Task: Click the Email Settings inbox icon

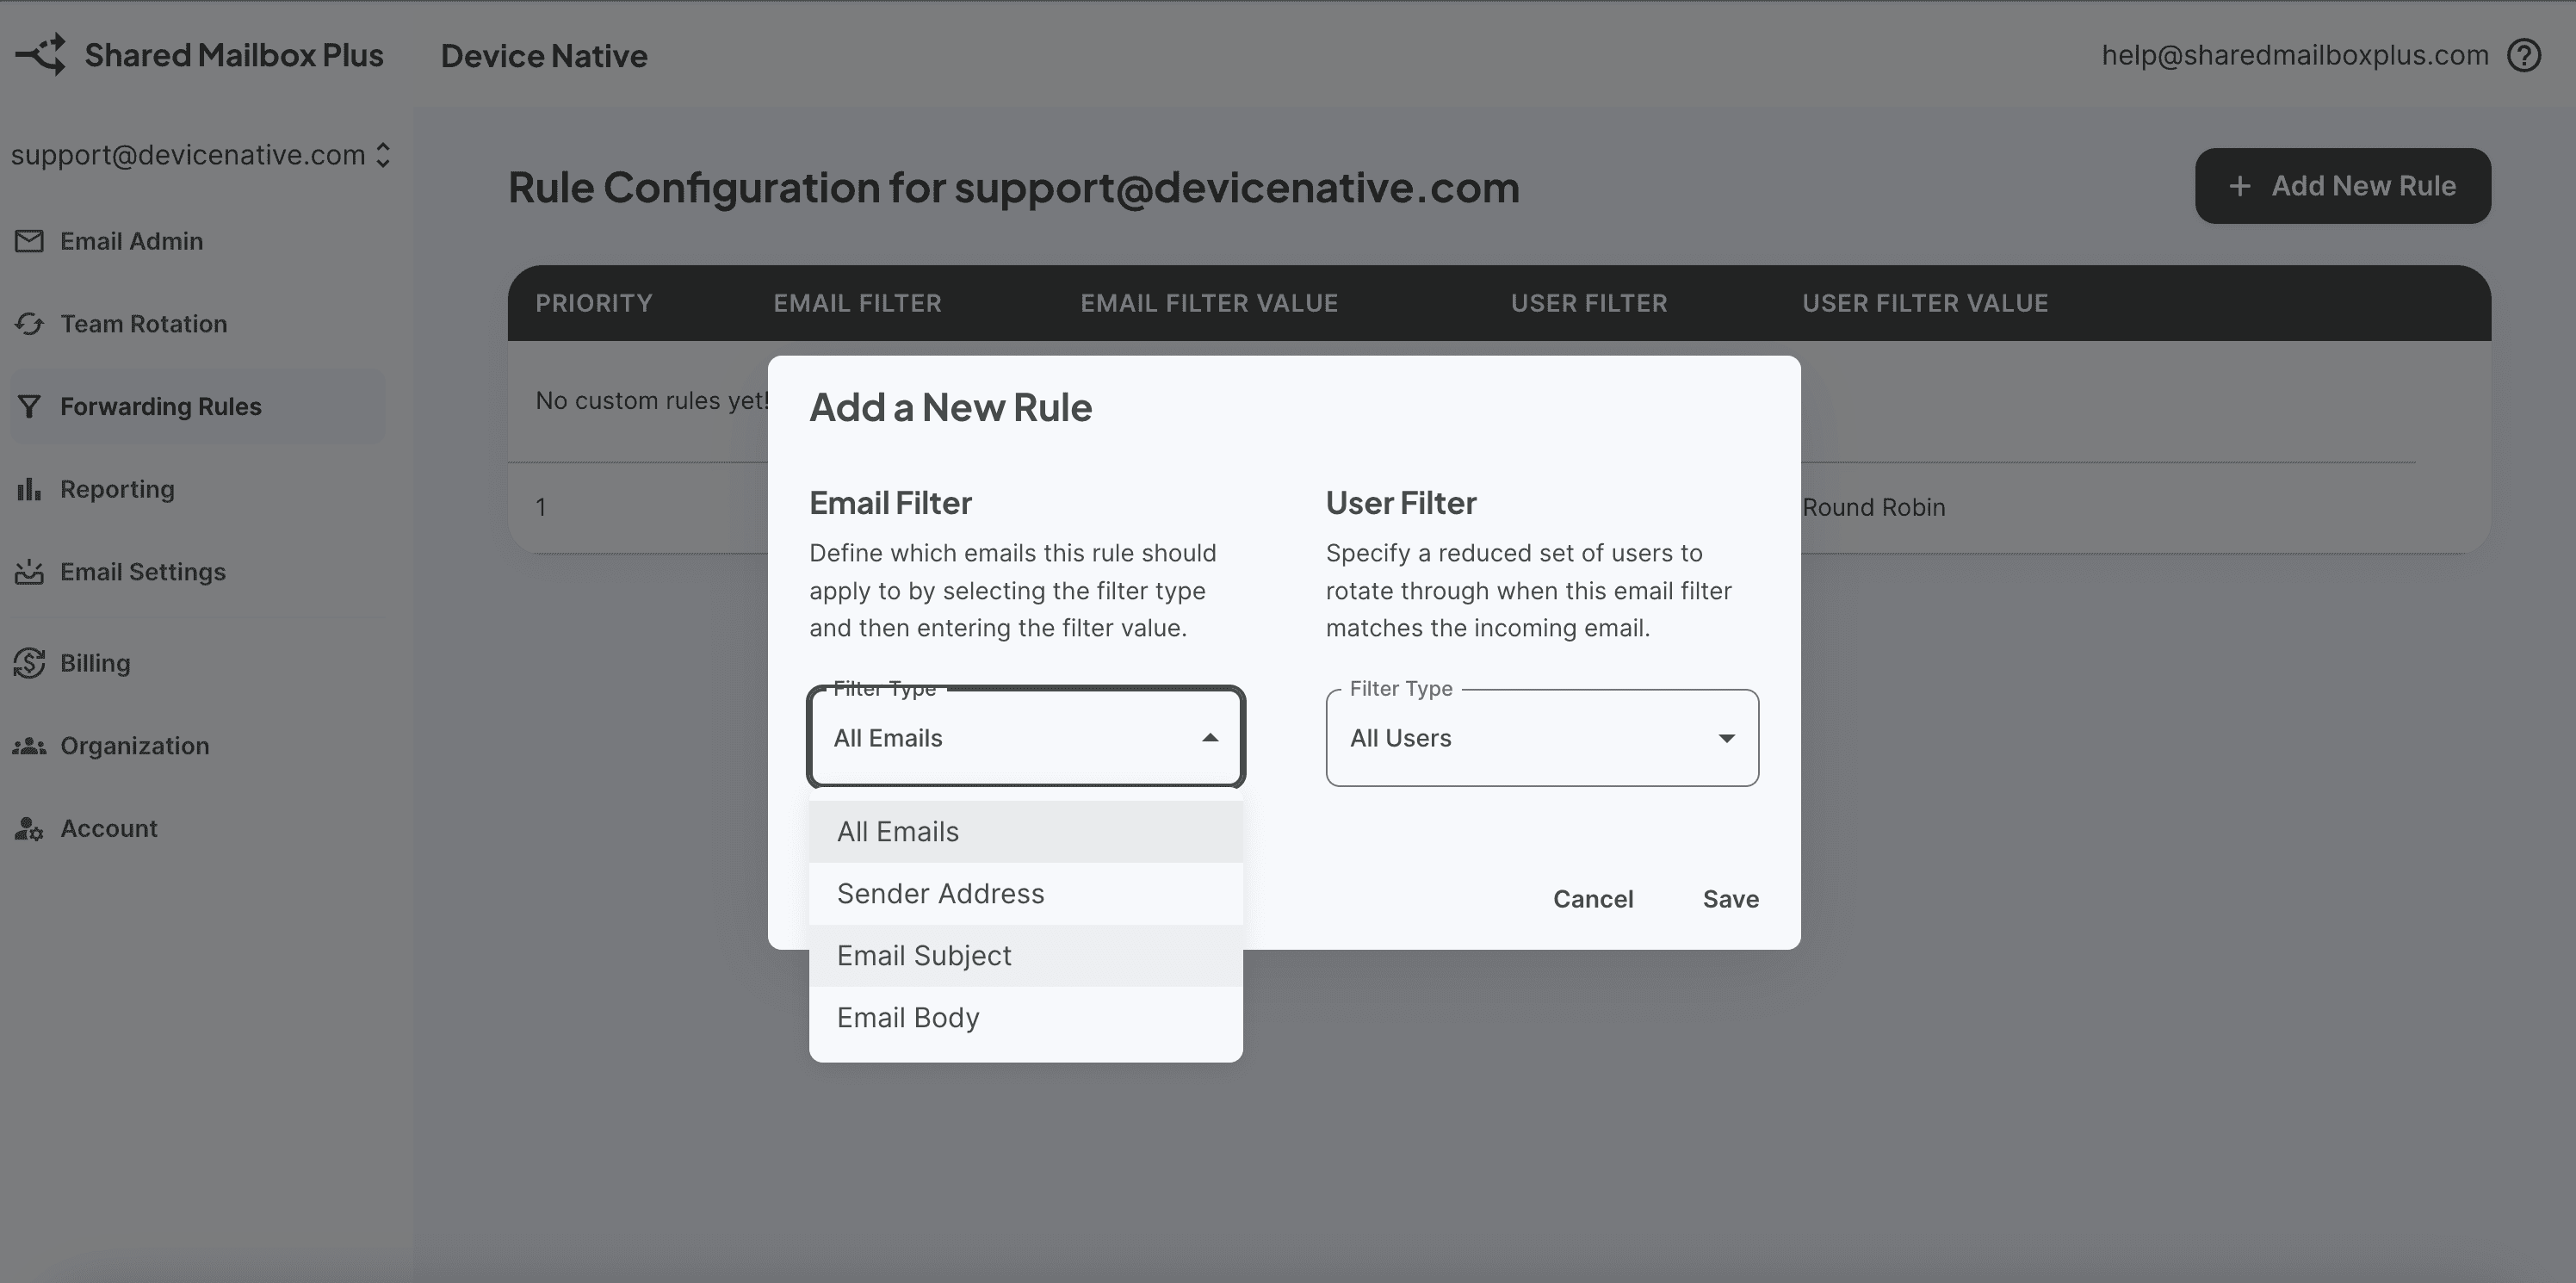Action: coord(29,572)
